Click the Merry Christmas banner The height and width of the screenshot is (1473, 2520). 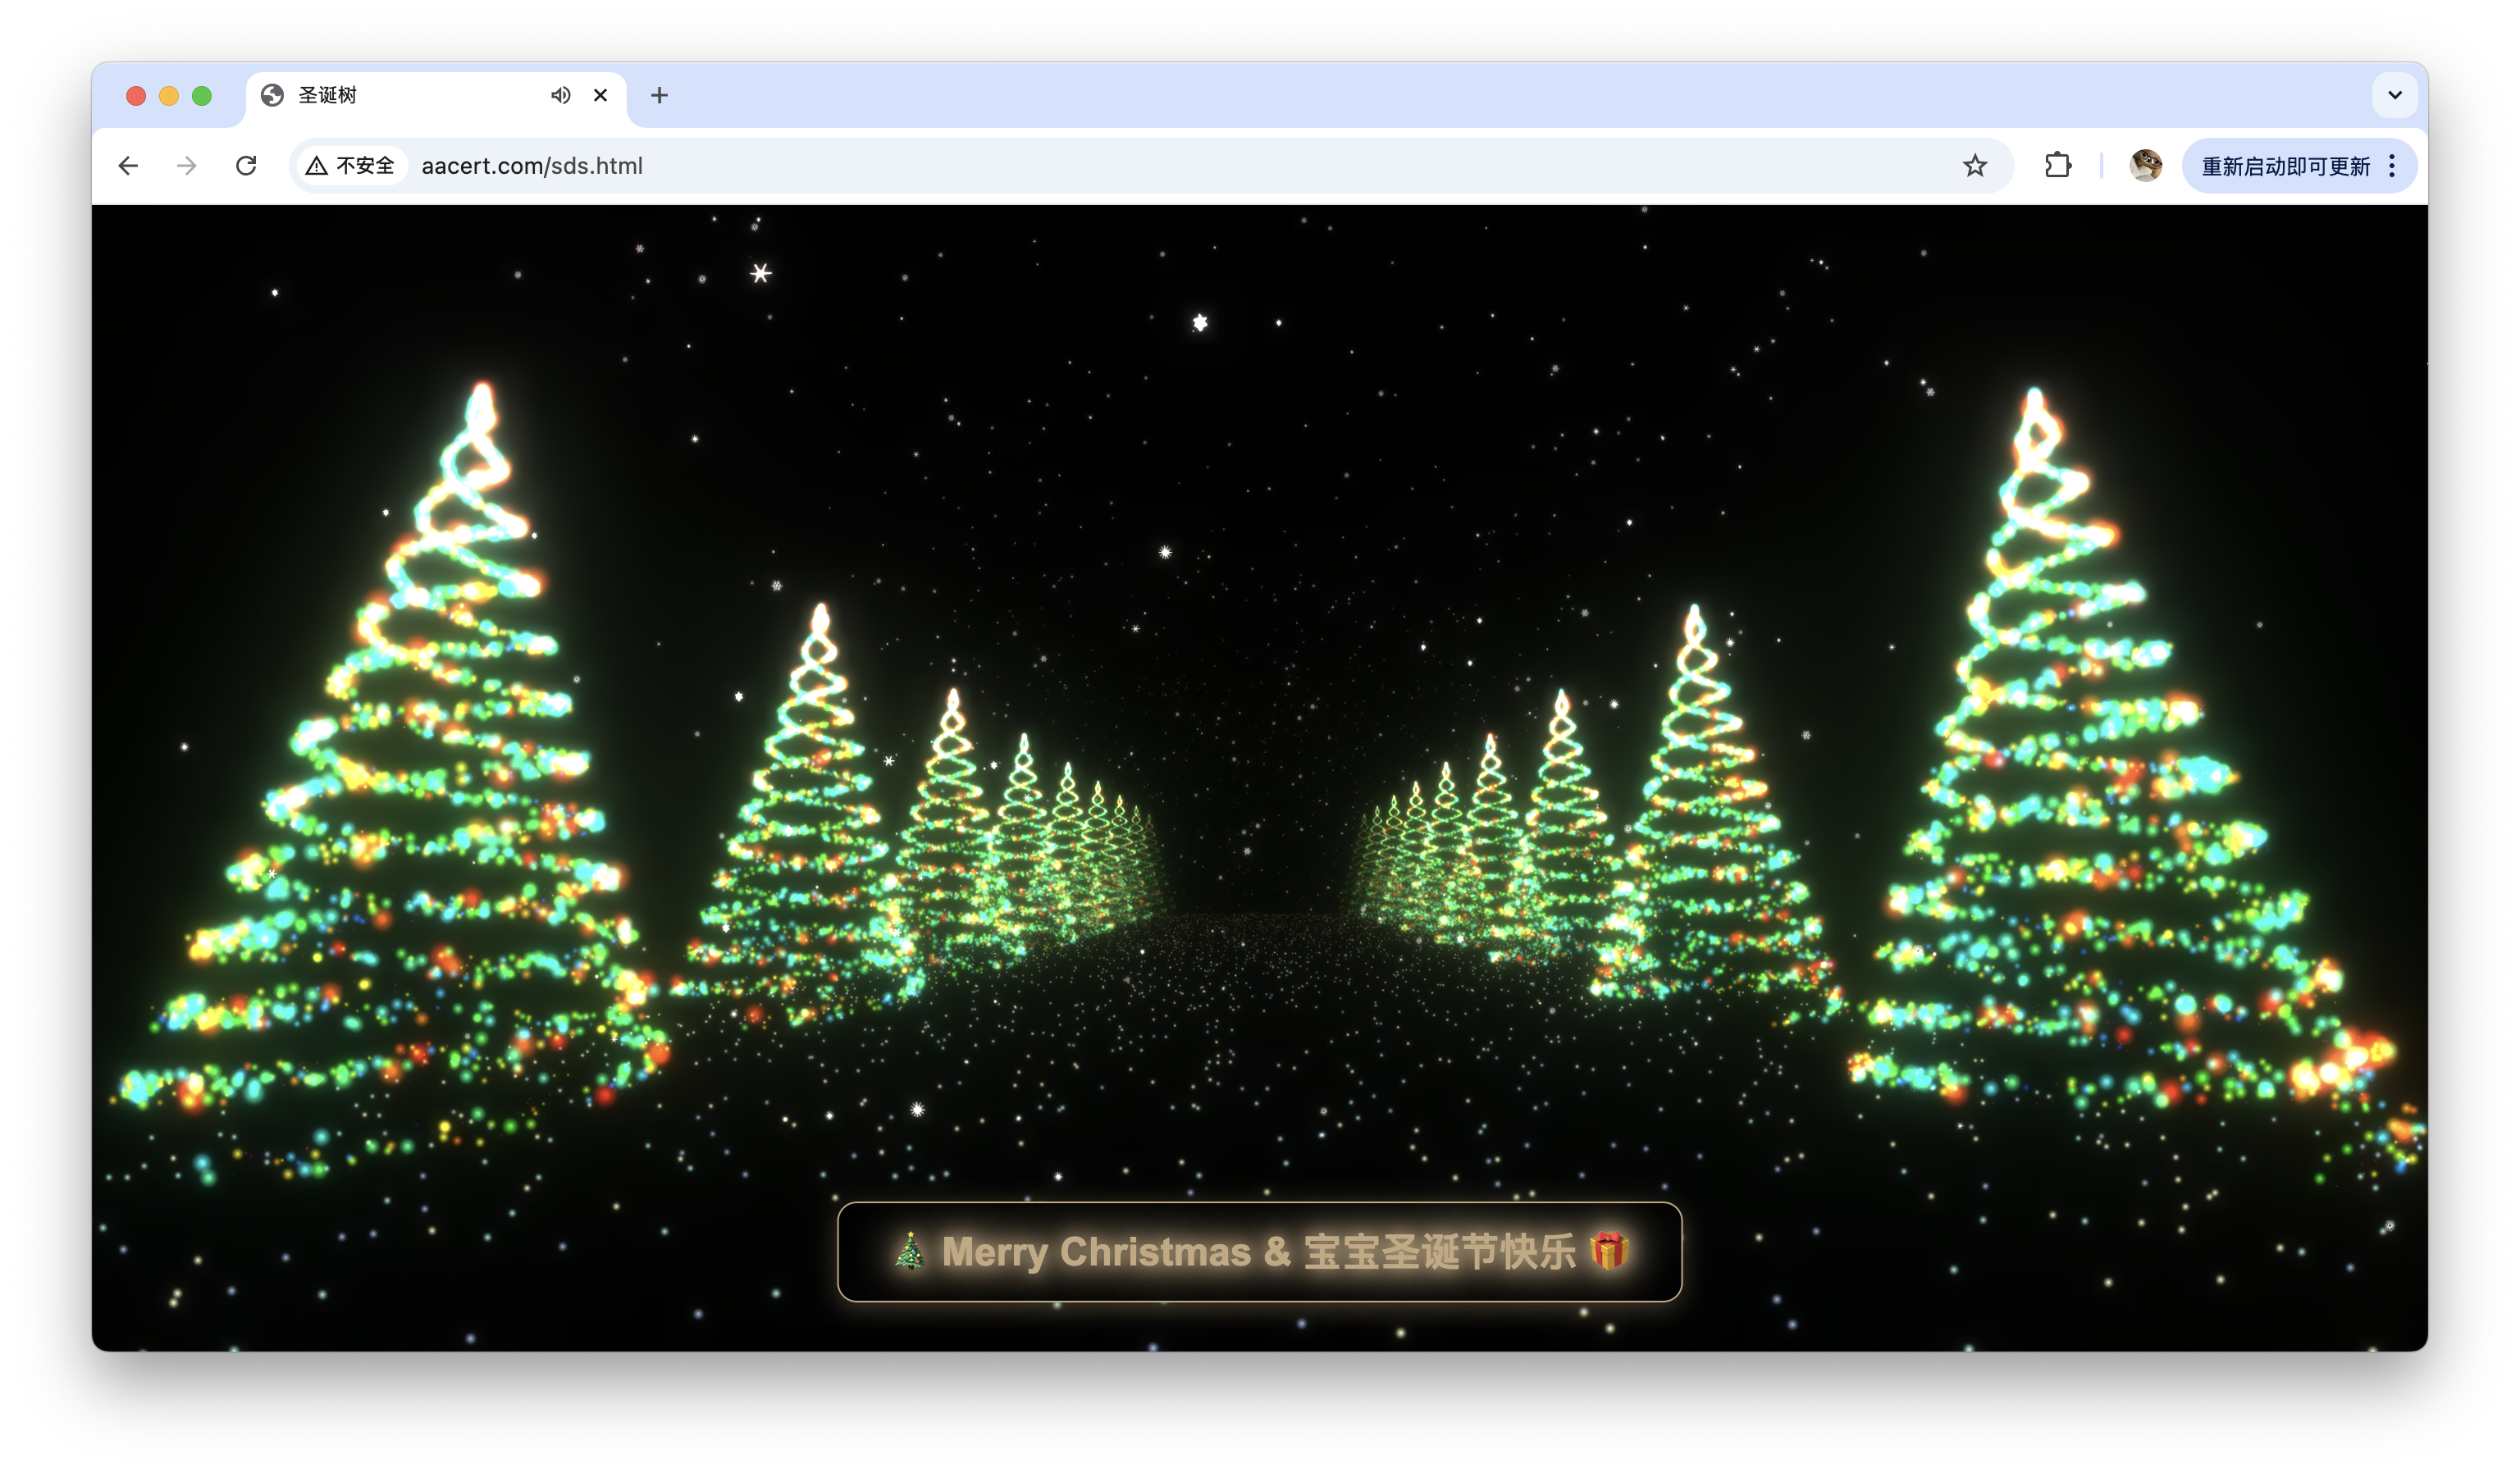click(1259, 1251)
